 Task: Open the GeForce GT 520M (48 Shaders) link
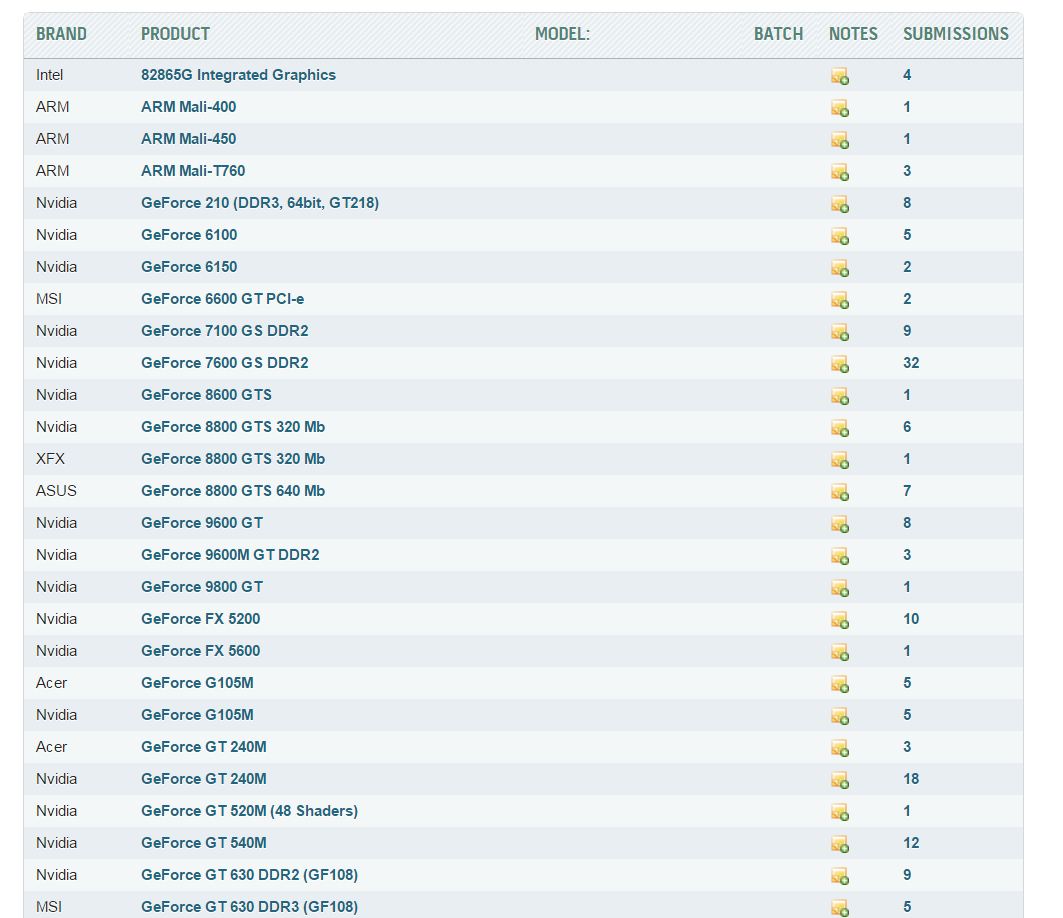[249, 811]
